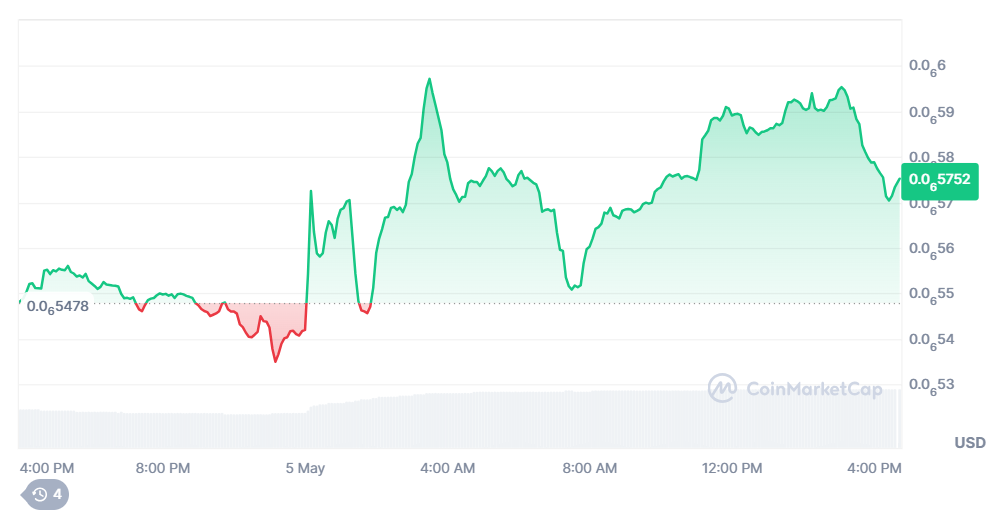The image size is (991, 514).
Task: Click the highest green peak on chart
Action: 429,79
